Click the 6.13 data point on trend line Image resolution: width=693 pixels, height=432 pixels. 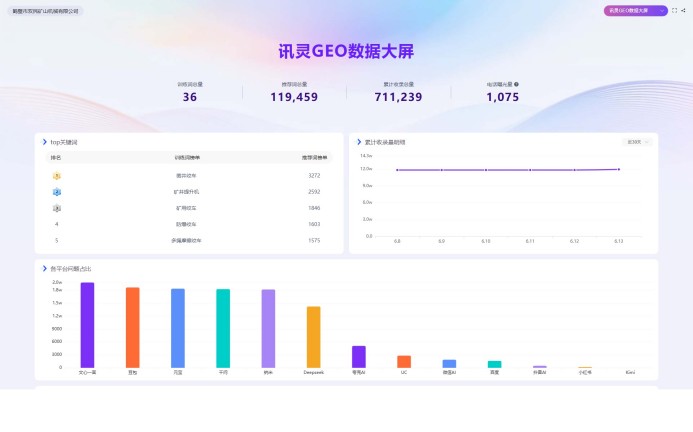pos(619,169)
